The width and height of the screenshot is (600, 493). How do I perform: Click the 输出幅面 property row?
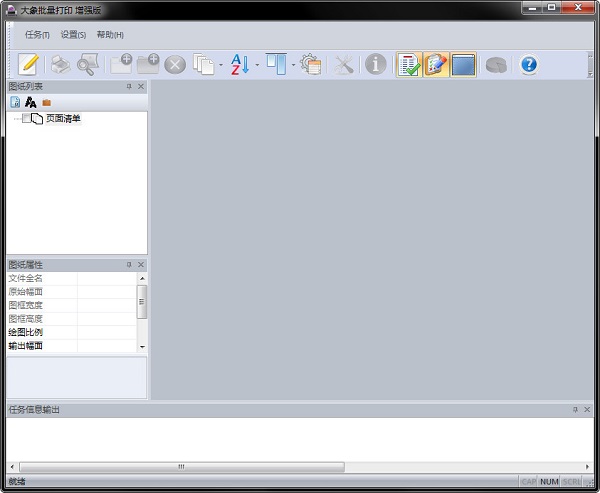pyautogui.click(x=40, y=346)
